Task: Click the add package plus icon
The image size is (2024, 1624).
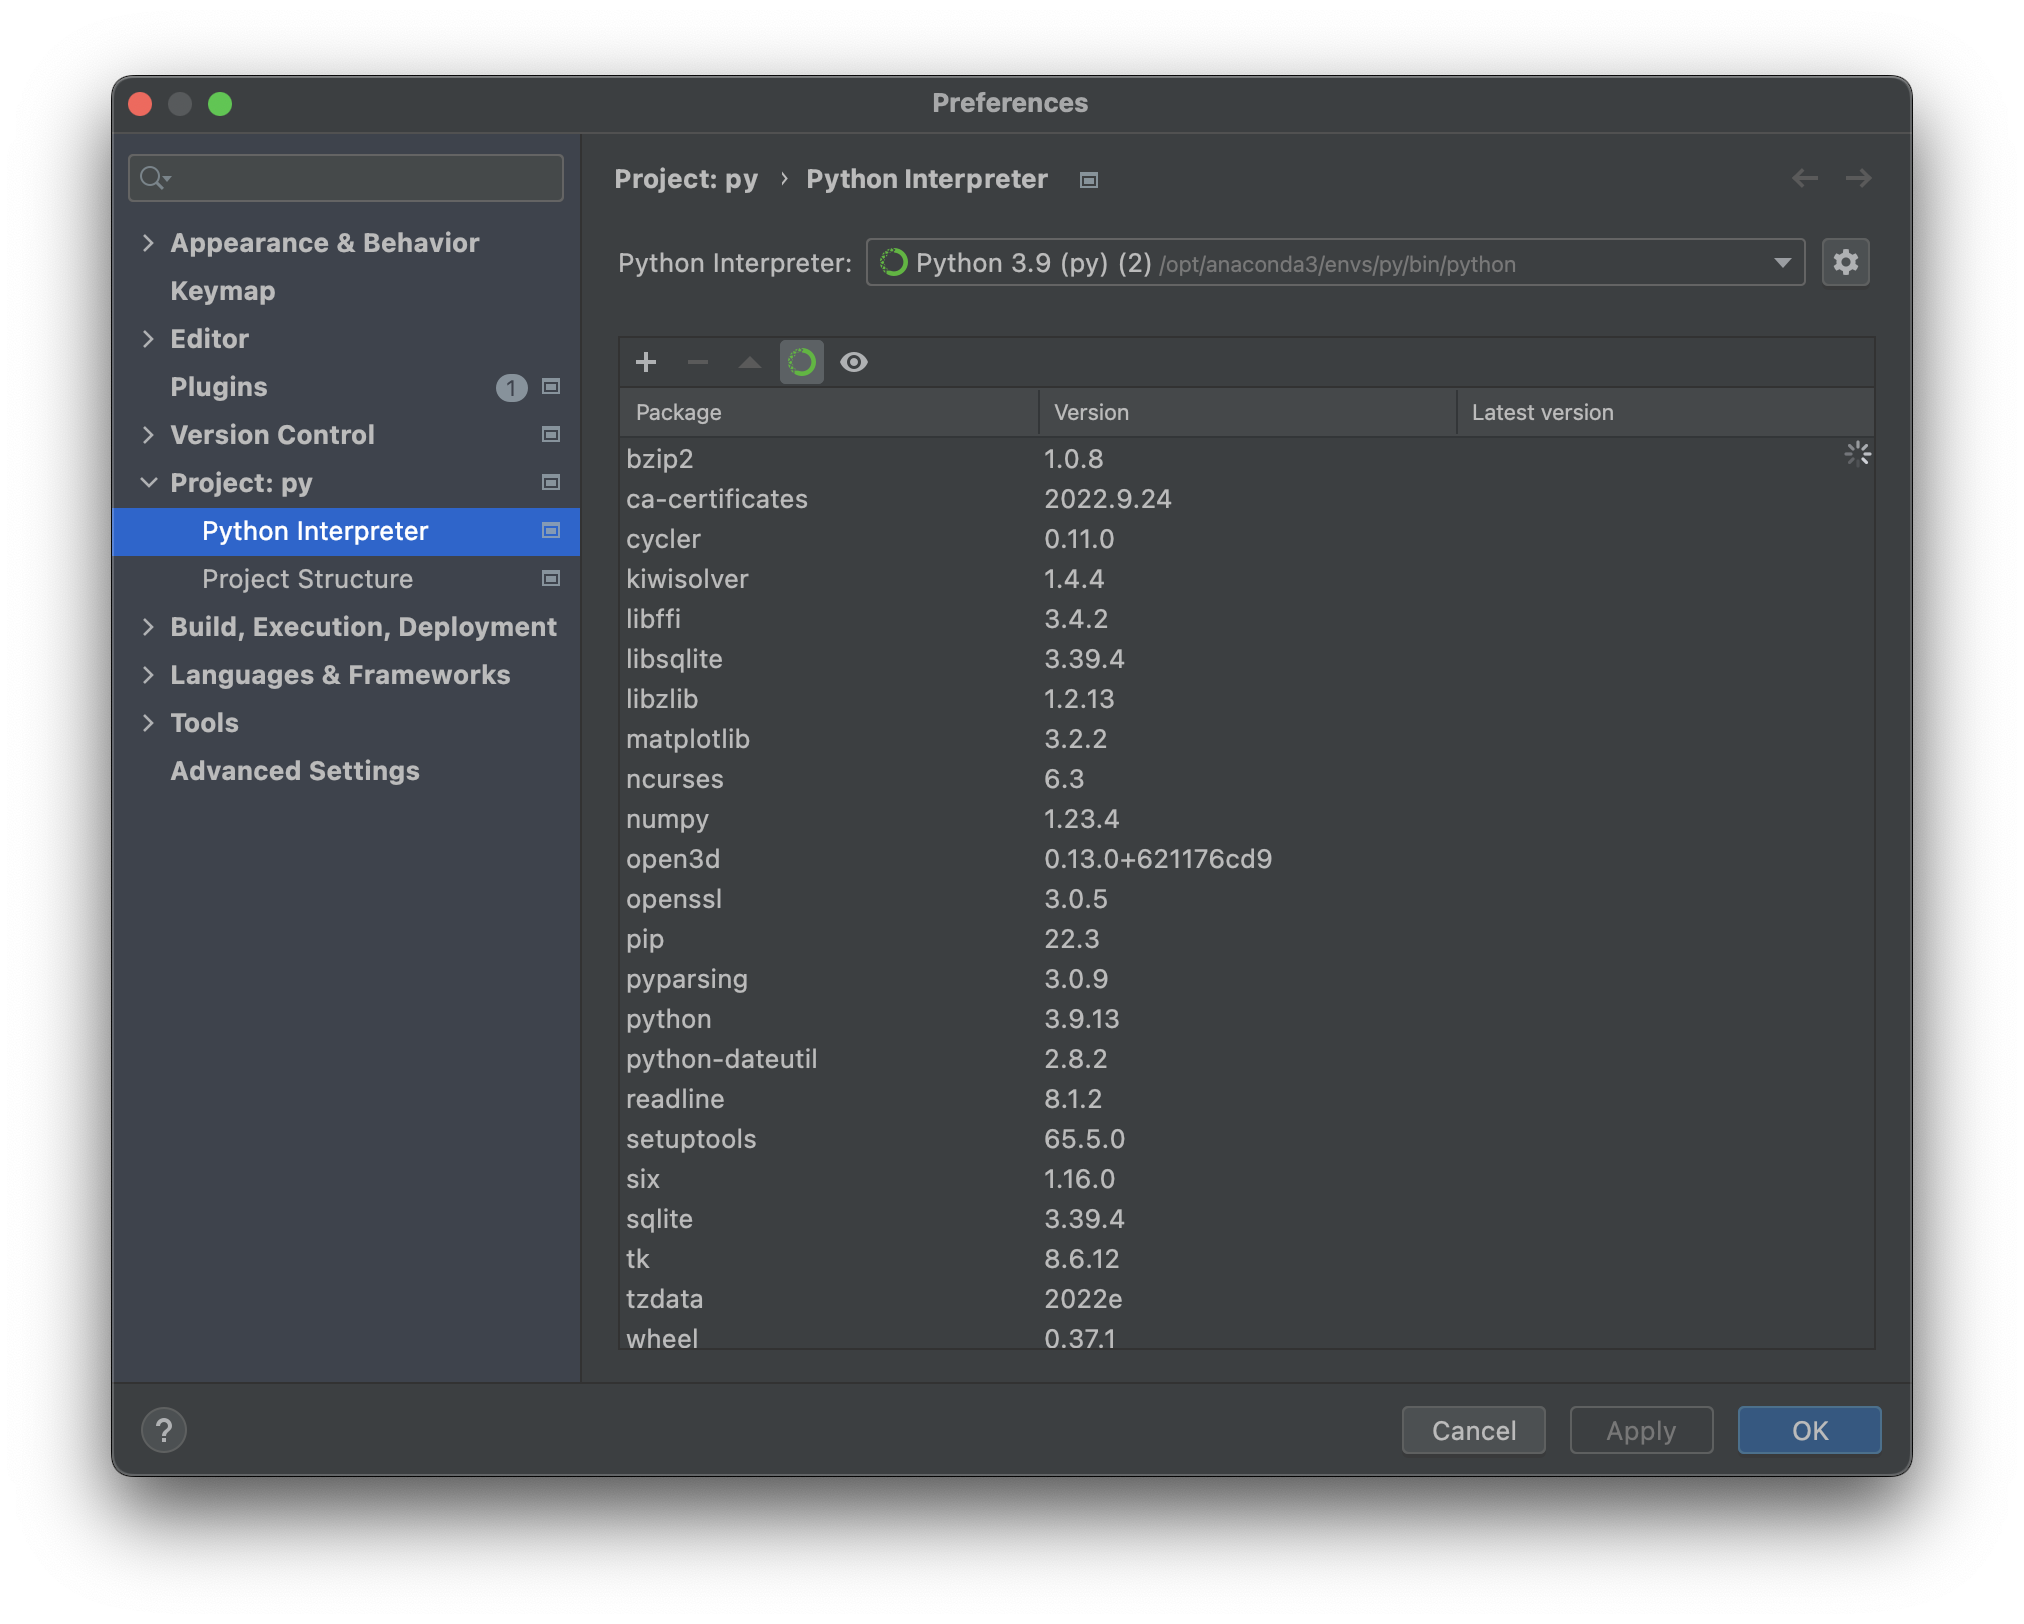Action: point(646,362)
